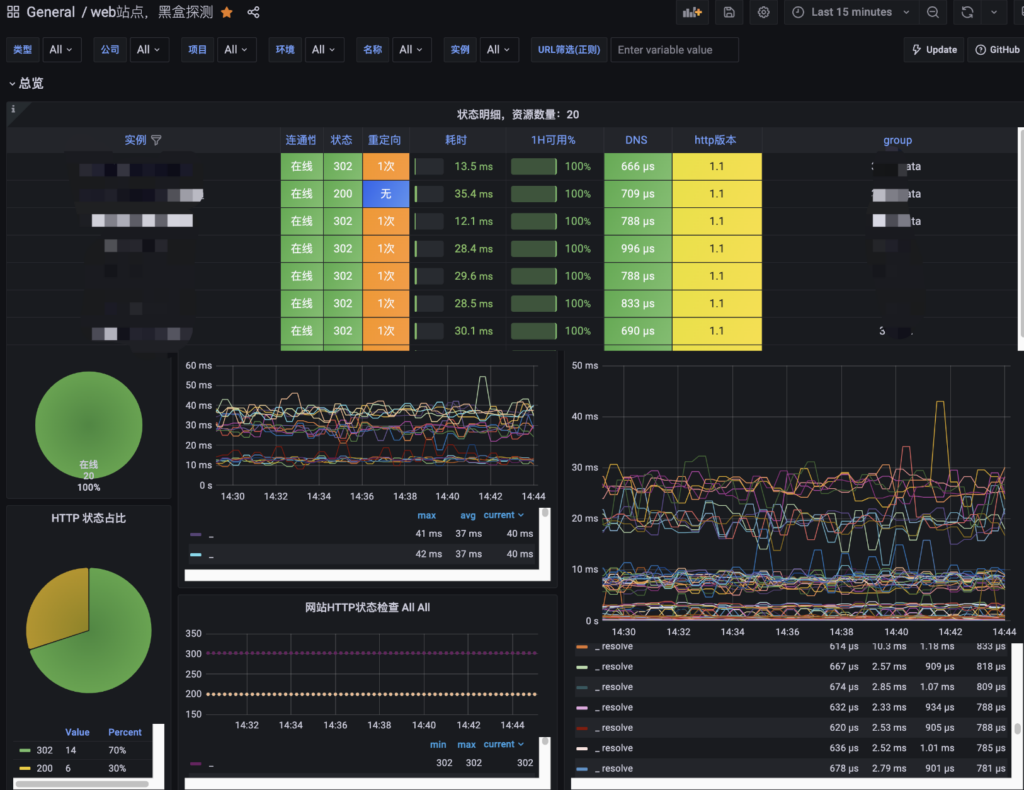1024x790 pixels.
Task: Click the Update link button
Action: [x=933, y=49]
